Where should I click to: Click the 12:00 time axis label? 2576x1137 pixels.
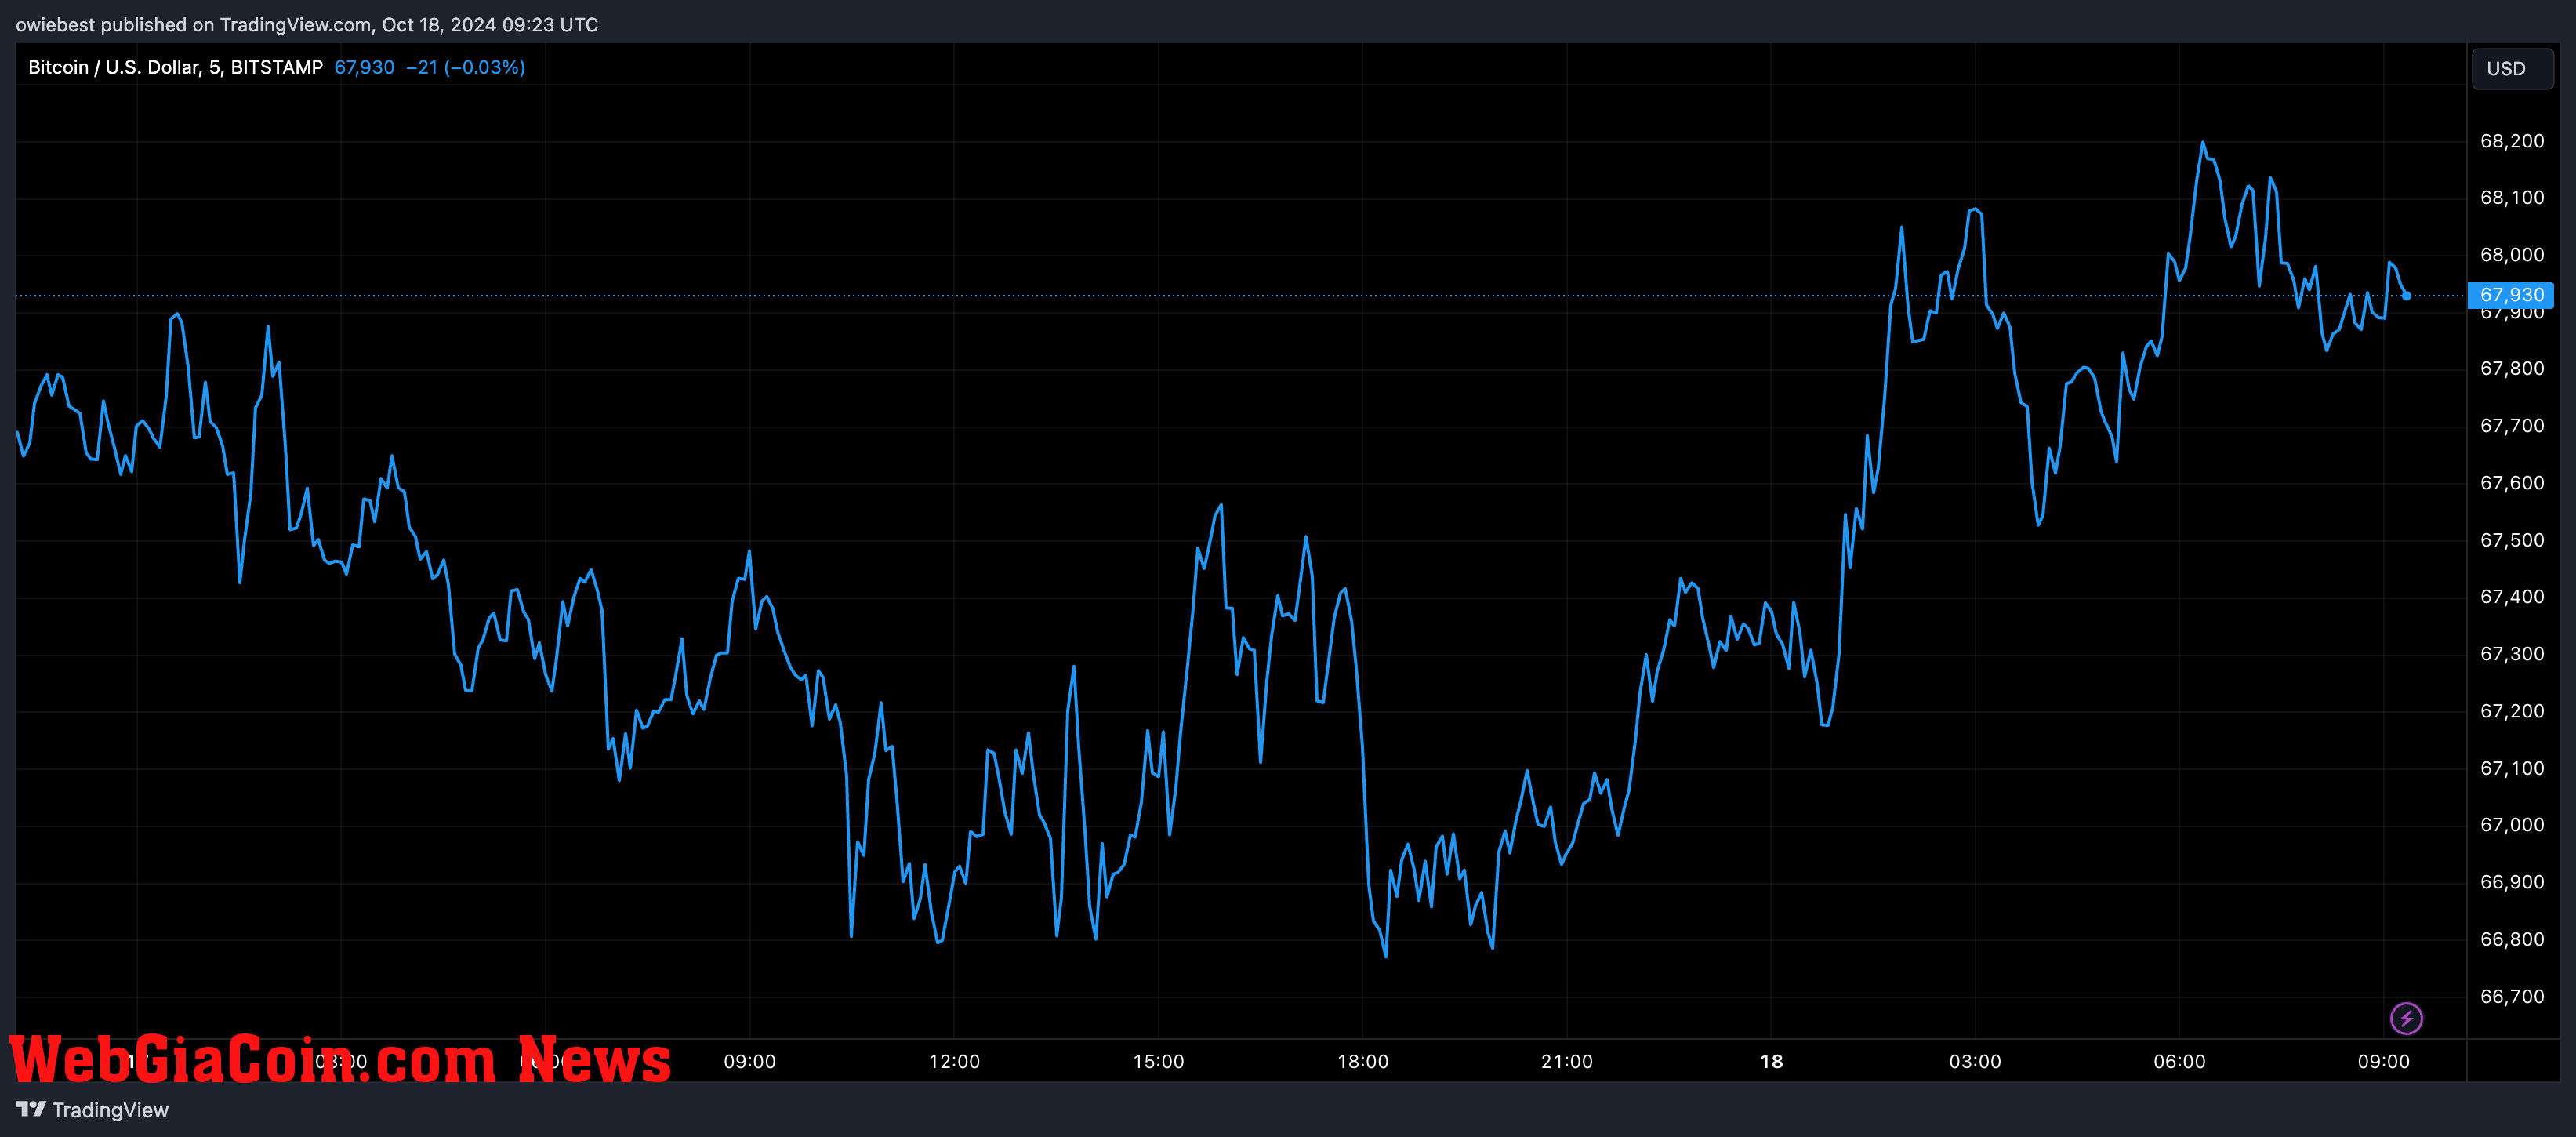[954, 1061]
